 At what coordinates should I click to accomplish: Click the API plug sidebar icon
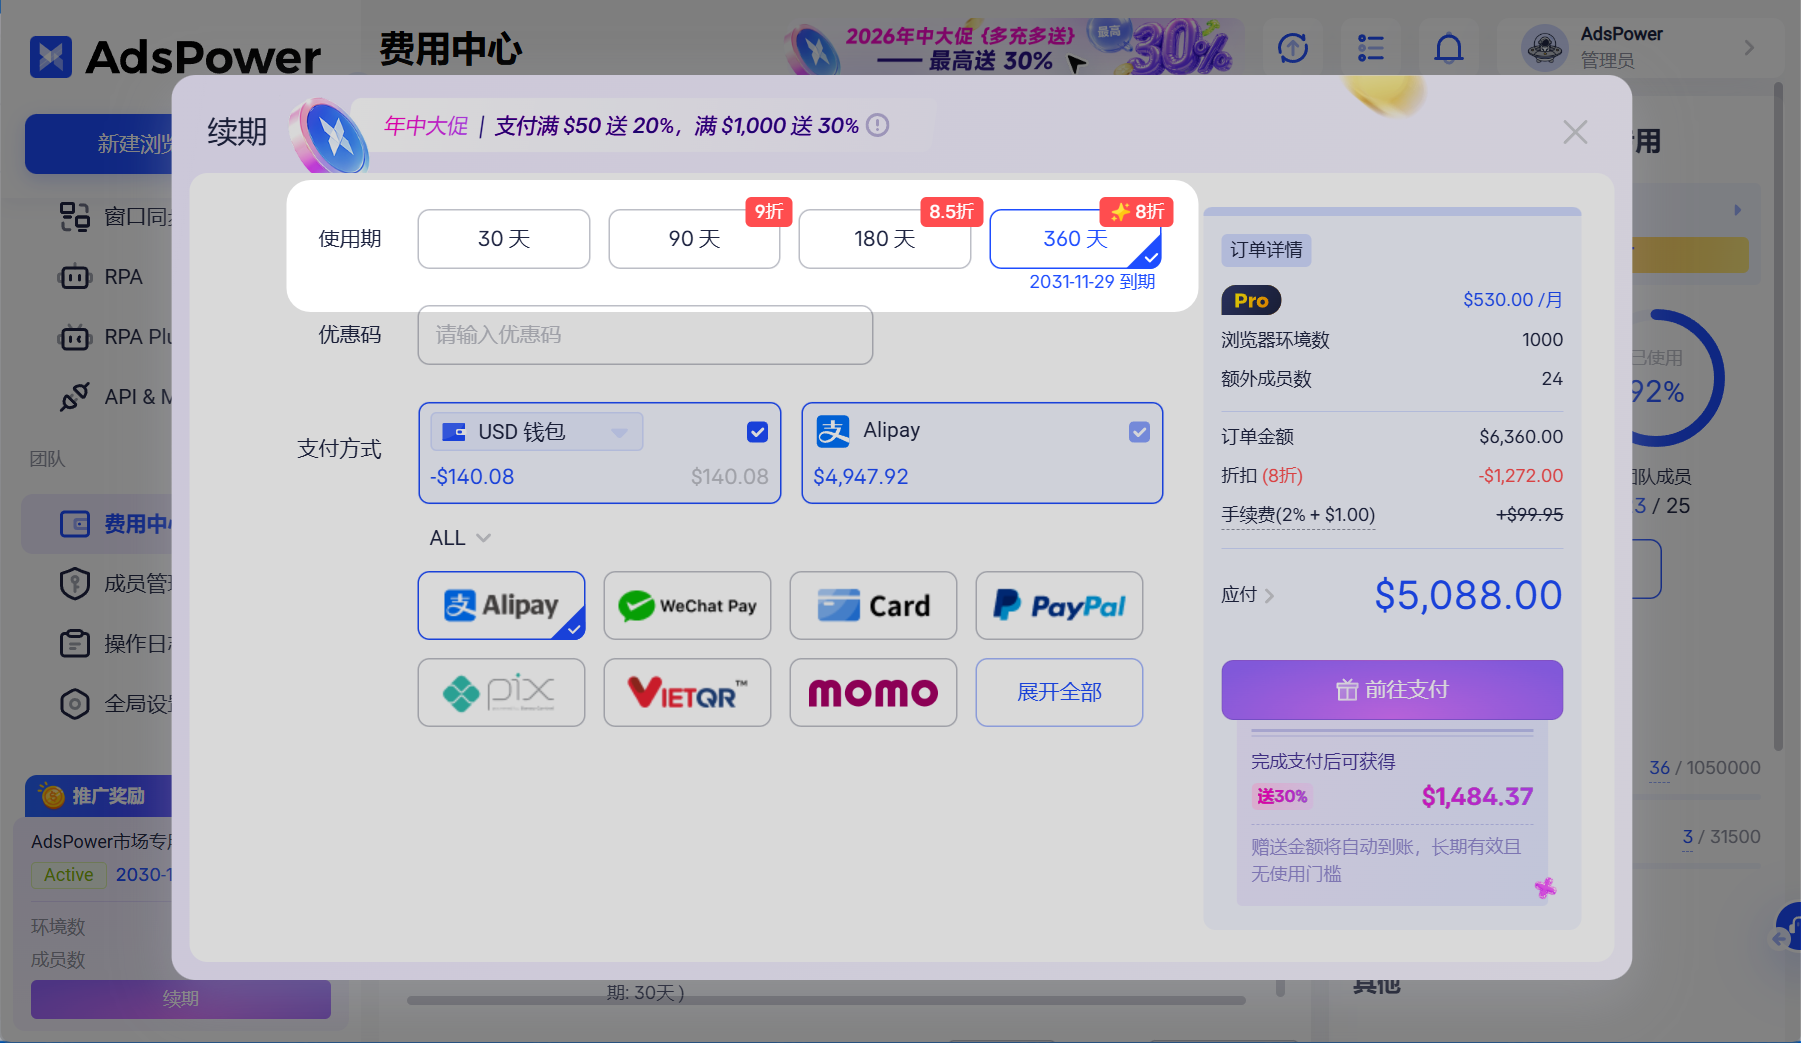click(x=74, y=397)
